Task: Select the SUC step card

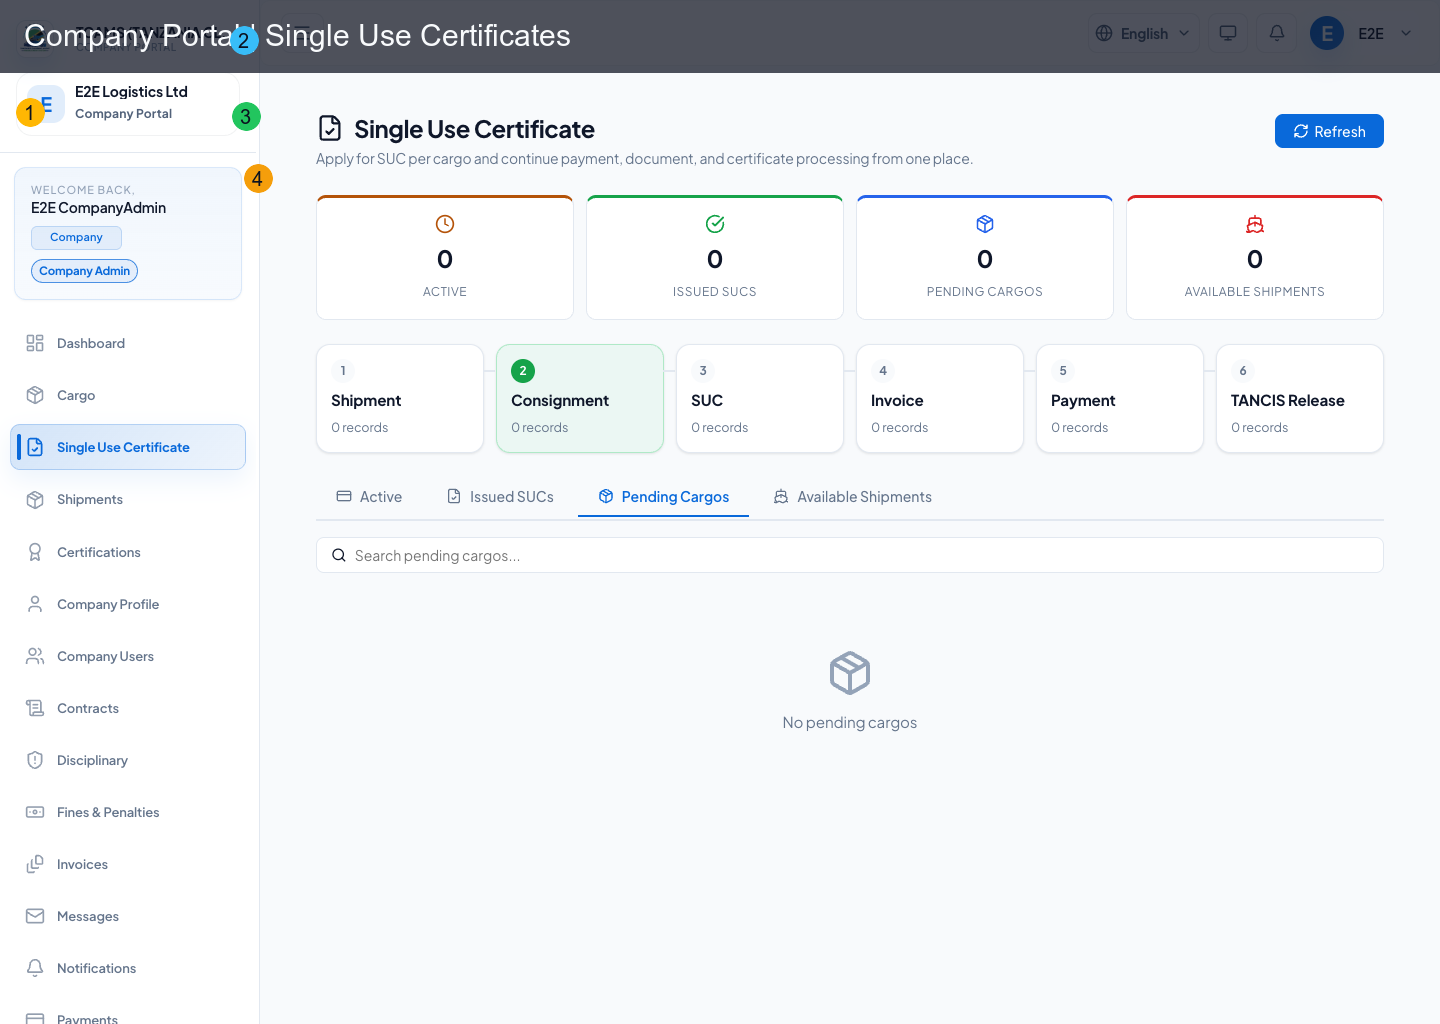Action: 760,398
